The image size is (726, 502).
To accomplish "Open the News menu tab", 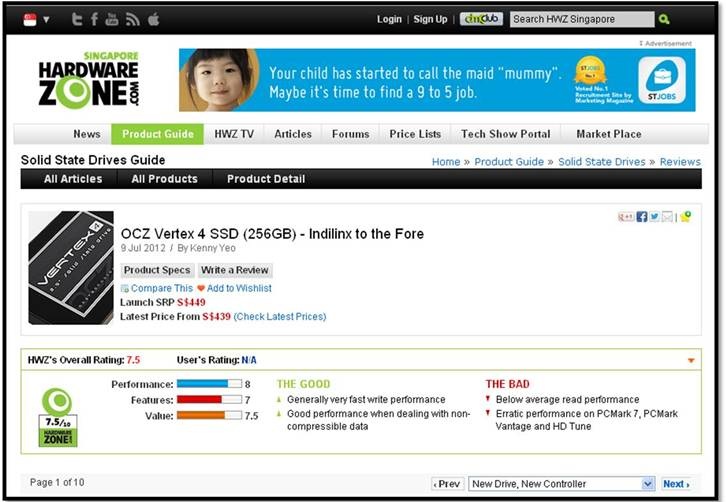I will coord(87,134).
